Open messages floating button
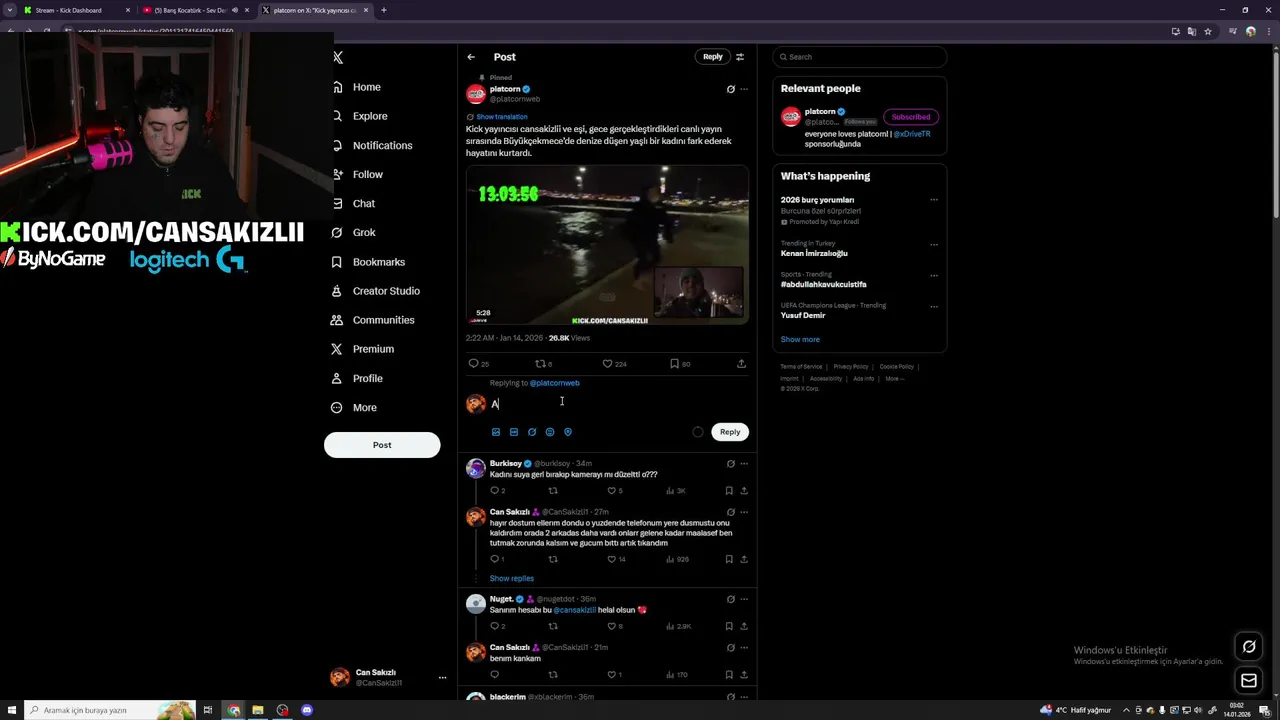The width and height of the screenshot is (1280, 720). (x=1249, y=681)
